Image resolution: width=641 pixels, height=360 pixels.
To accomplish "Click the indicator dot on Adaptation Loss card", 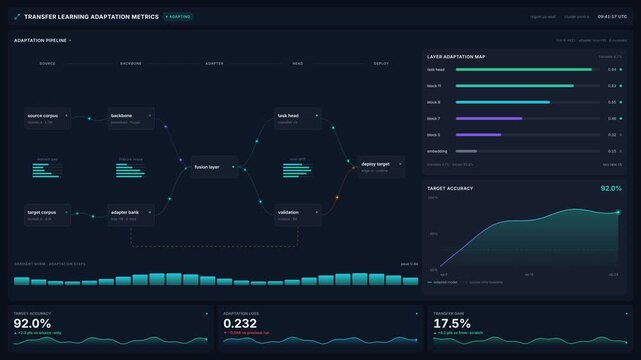I will click(x=417, y=314).
